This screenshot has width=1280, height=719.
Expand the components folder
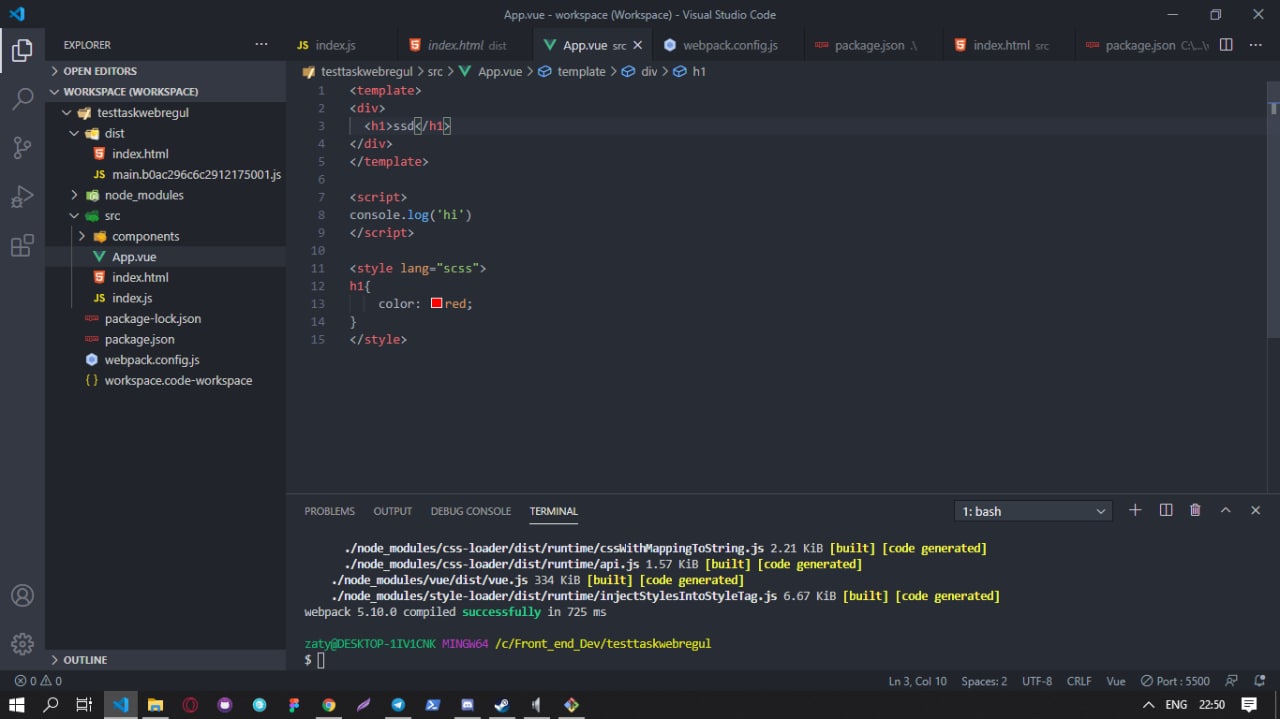pos(165,236)
